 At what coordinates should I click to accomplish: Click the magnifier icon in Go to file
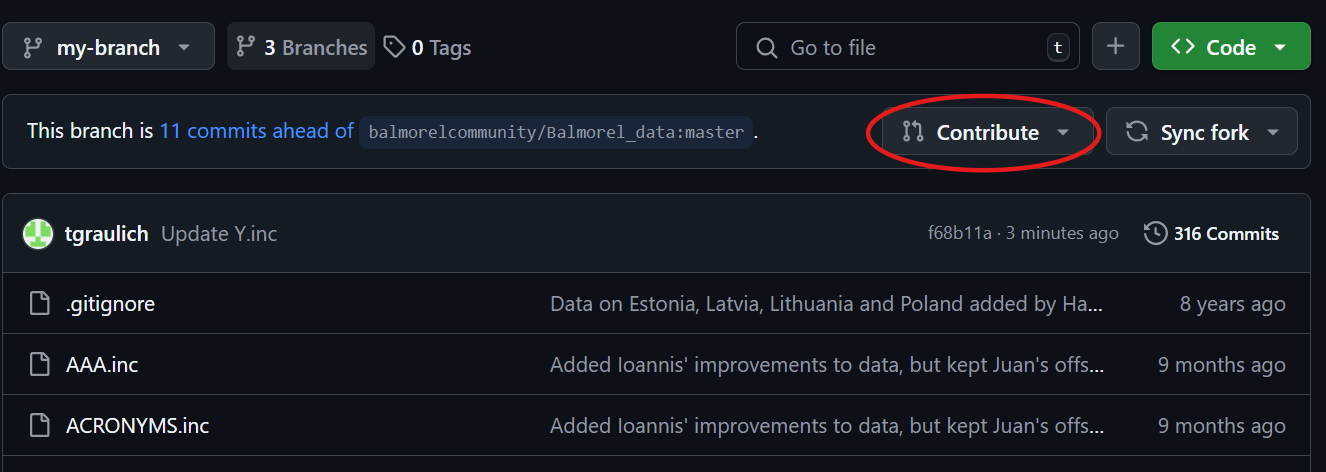click(766, 47)
